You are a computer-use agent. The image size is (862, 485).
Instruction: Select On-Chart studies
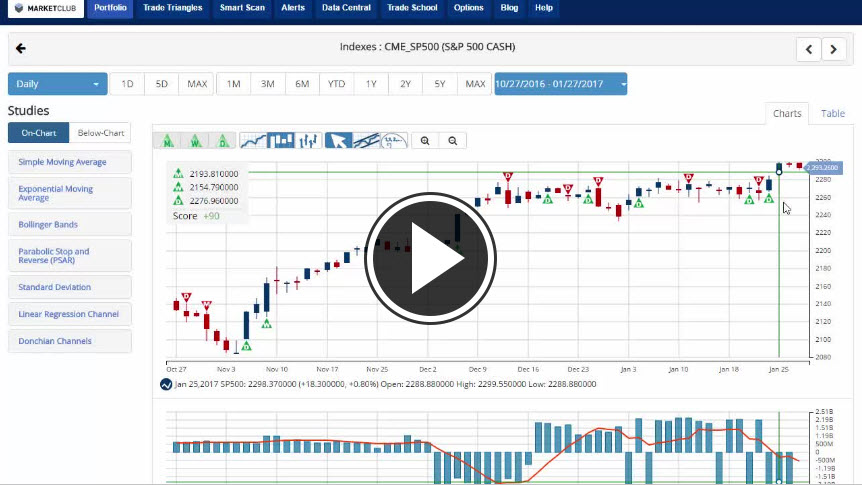[38, 133]
